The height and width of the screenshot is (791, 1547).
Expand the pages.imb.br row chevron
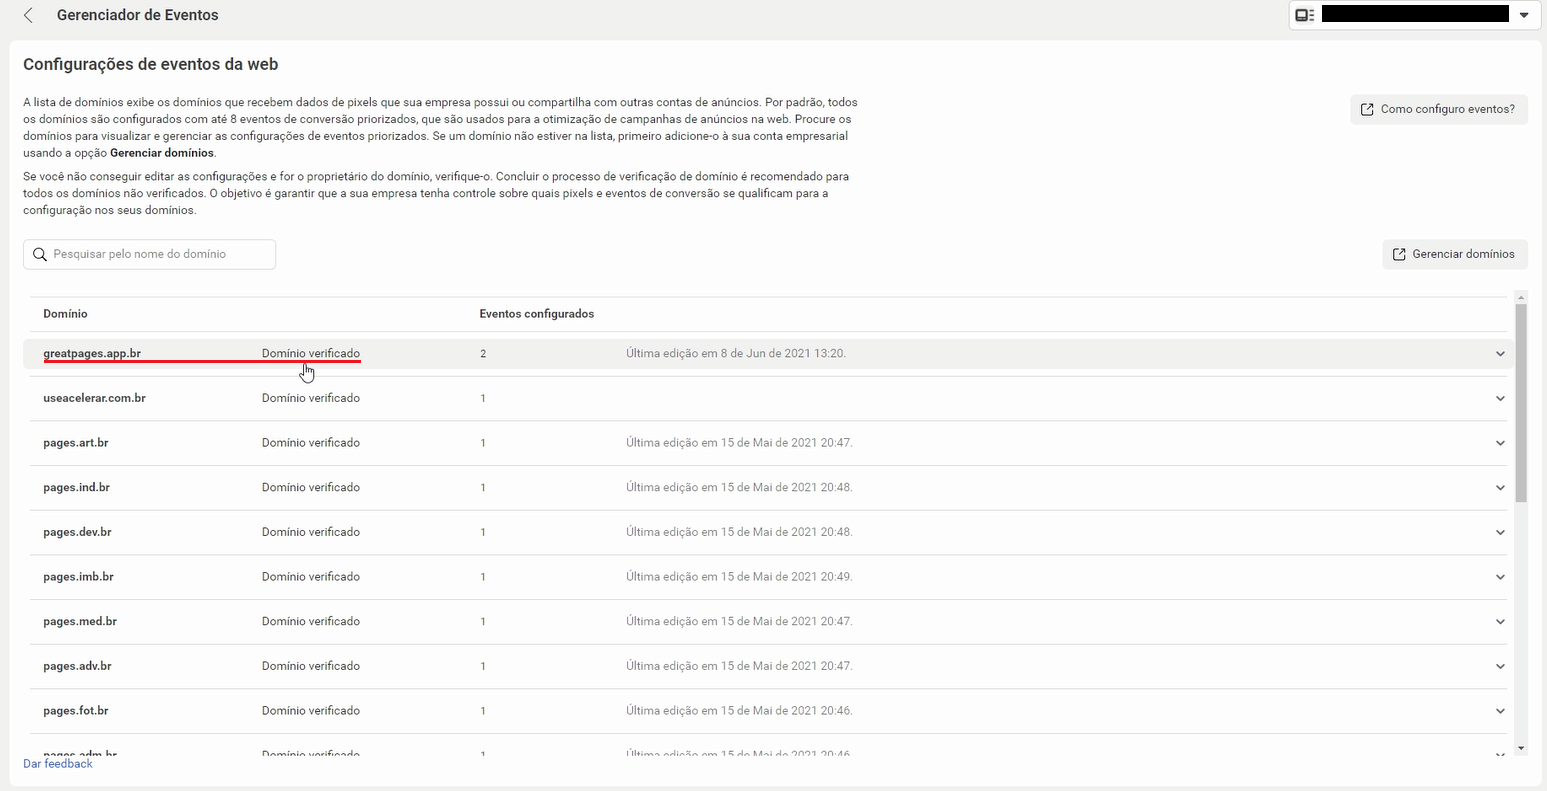tap(1500, 577)
